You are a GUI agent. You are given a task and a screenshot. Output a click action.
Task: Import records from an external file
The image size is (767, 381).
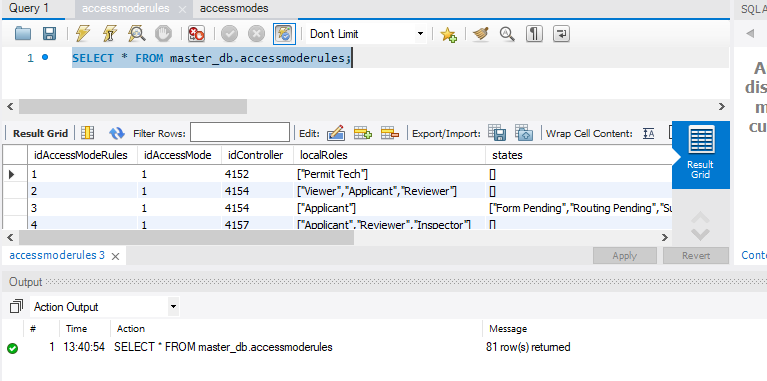coord(523,133)
